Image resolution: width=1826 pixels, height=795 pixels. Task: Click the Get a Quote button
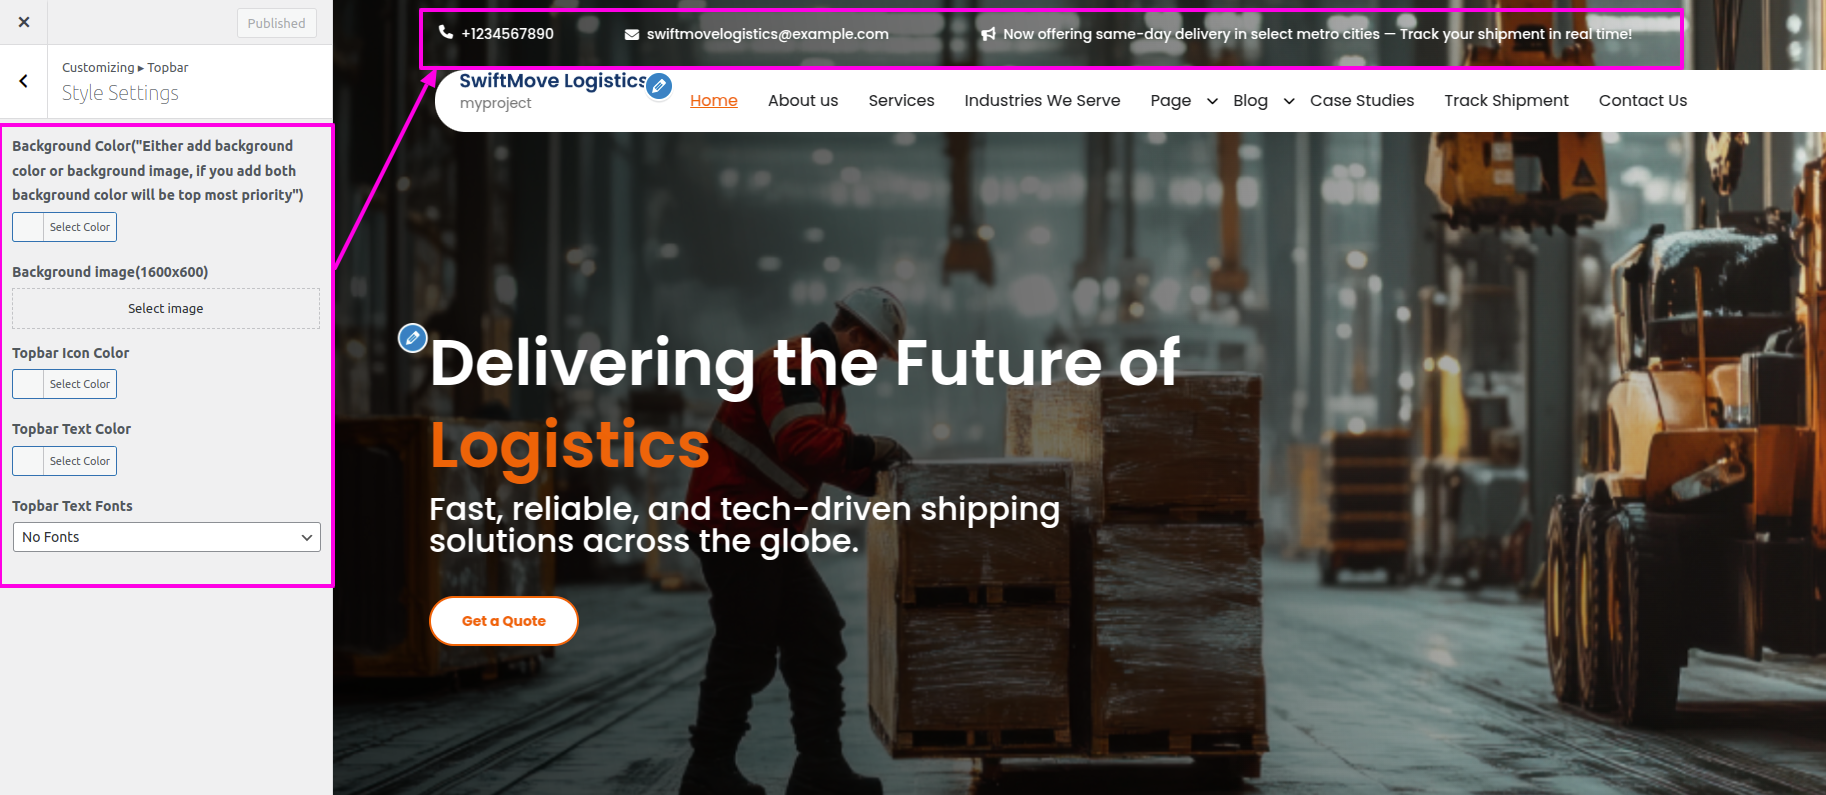coord(504,621)
